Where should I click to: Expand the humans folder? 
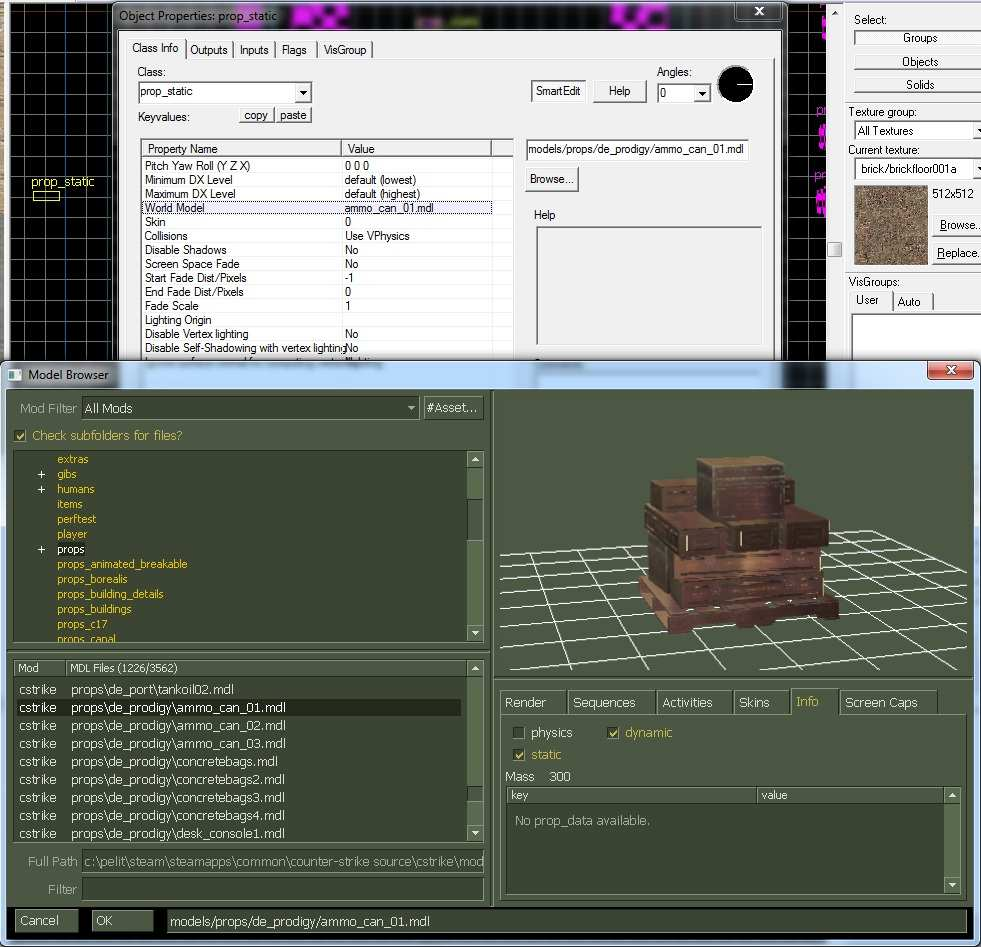41,489
